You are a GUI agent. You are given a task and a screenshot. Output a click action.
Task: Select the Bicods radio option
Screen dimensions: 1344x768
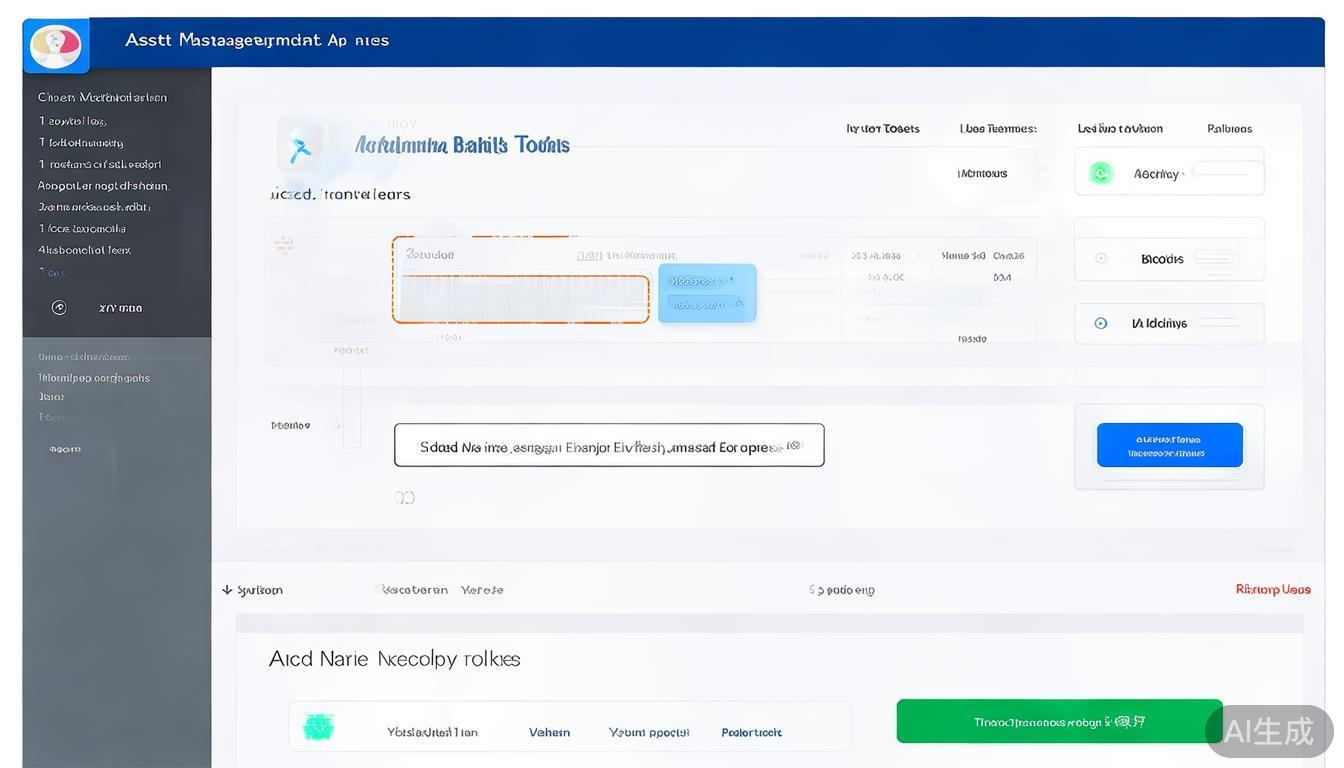tap(1101, 258)
